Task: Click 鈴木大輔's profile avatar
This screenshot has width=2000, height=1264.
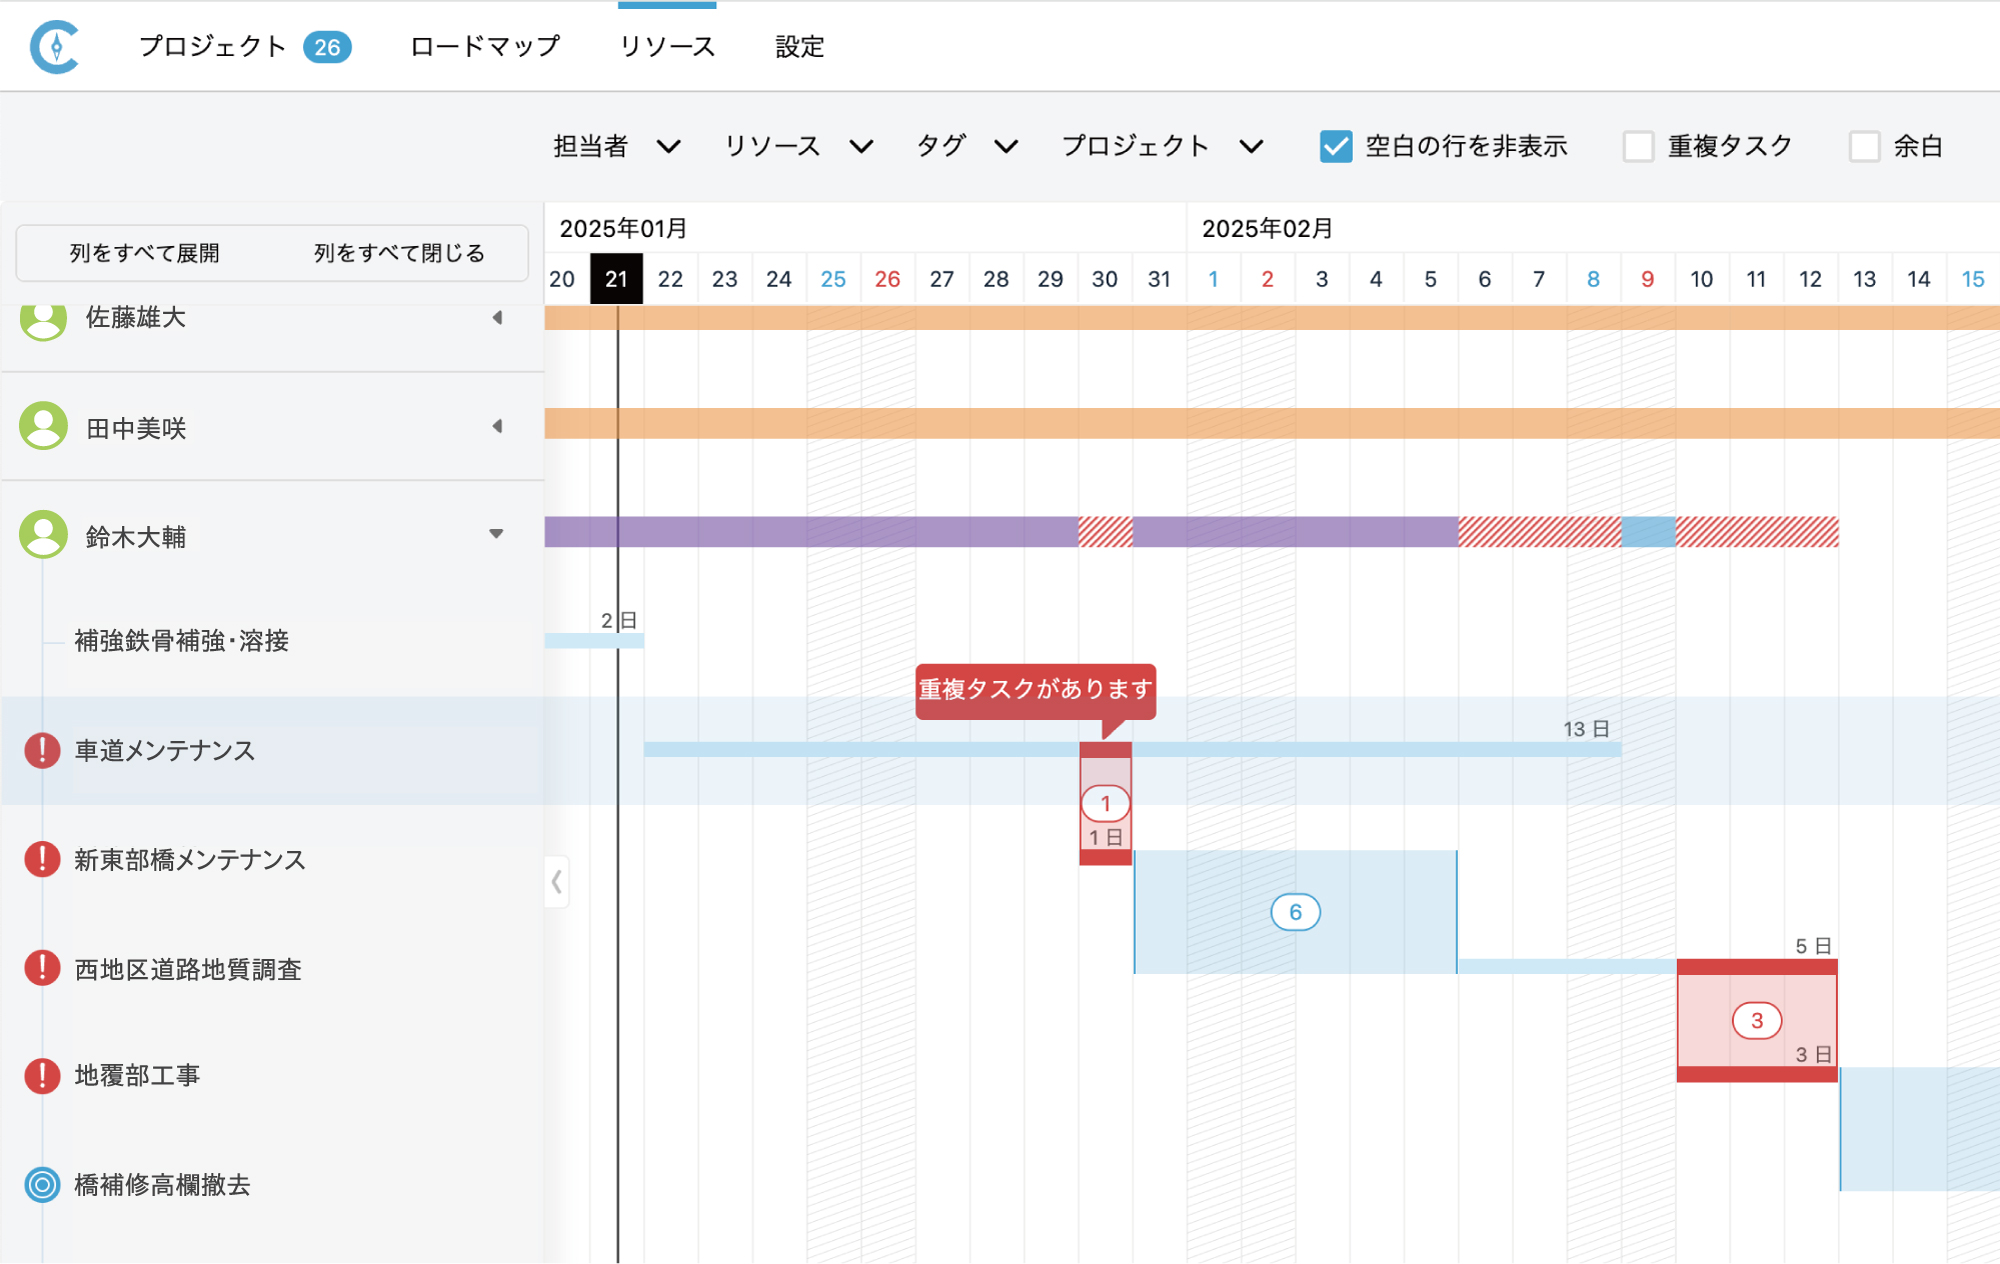Action: 44,534
